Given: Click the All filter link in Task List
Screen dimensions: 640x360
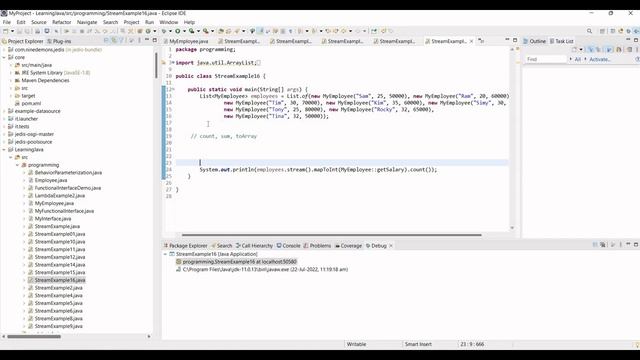Looking at the screenshot, I should click(578, 60).
